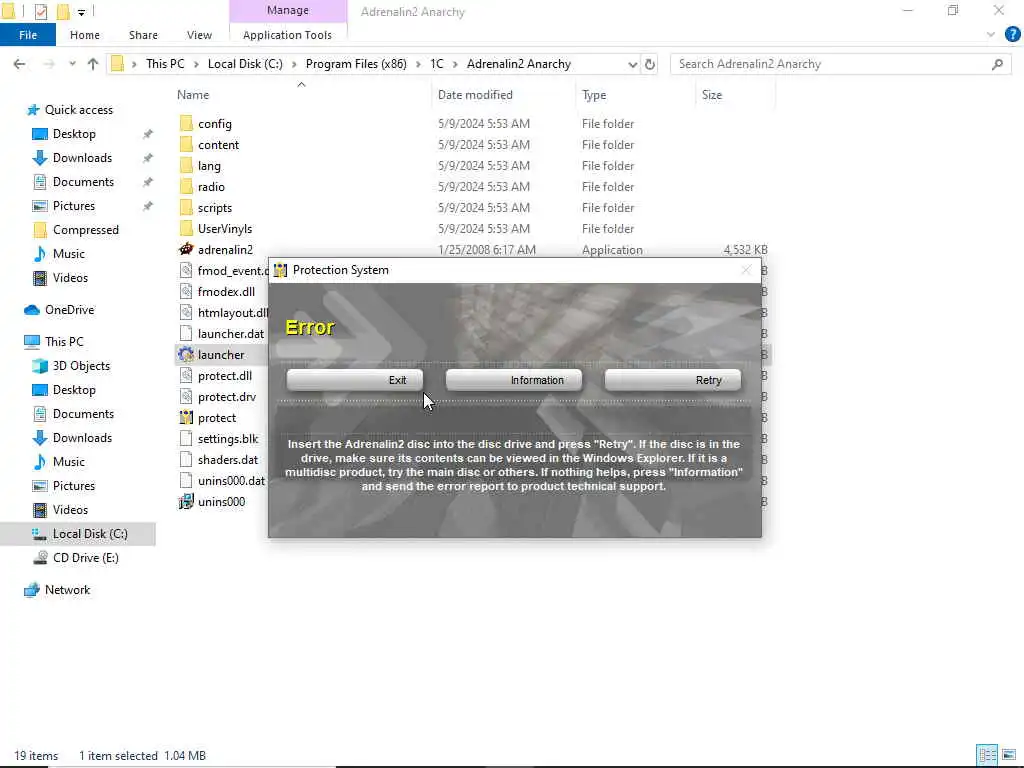This screenshot has height=768, width=1024.
Task: Select the Manage contextual tab
Action: (288, 10)
